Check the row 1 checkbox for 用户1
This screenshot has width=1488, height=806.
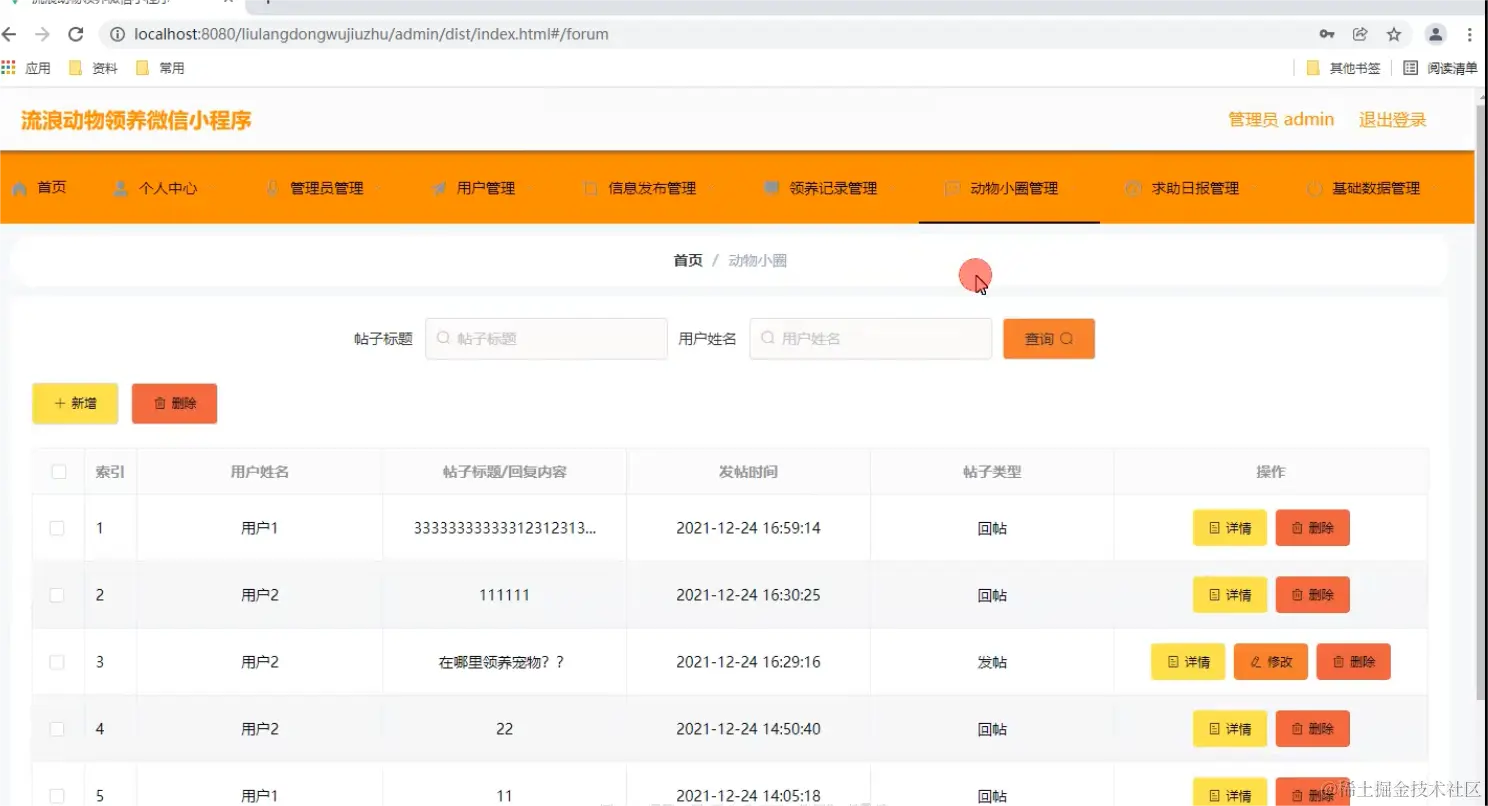click(x=57, y=528)
